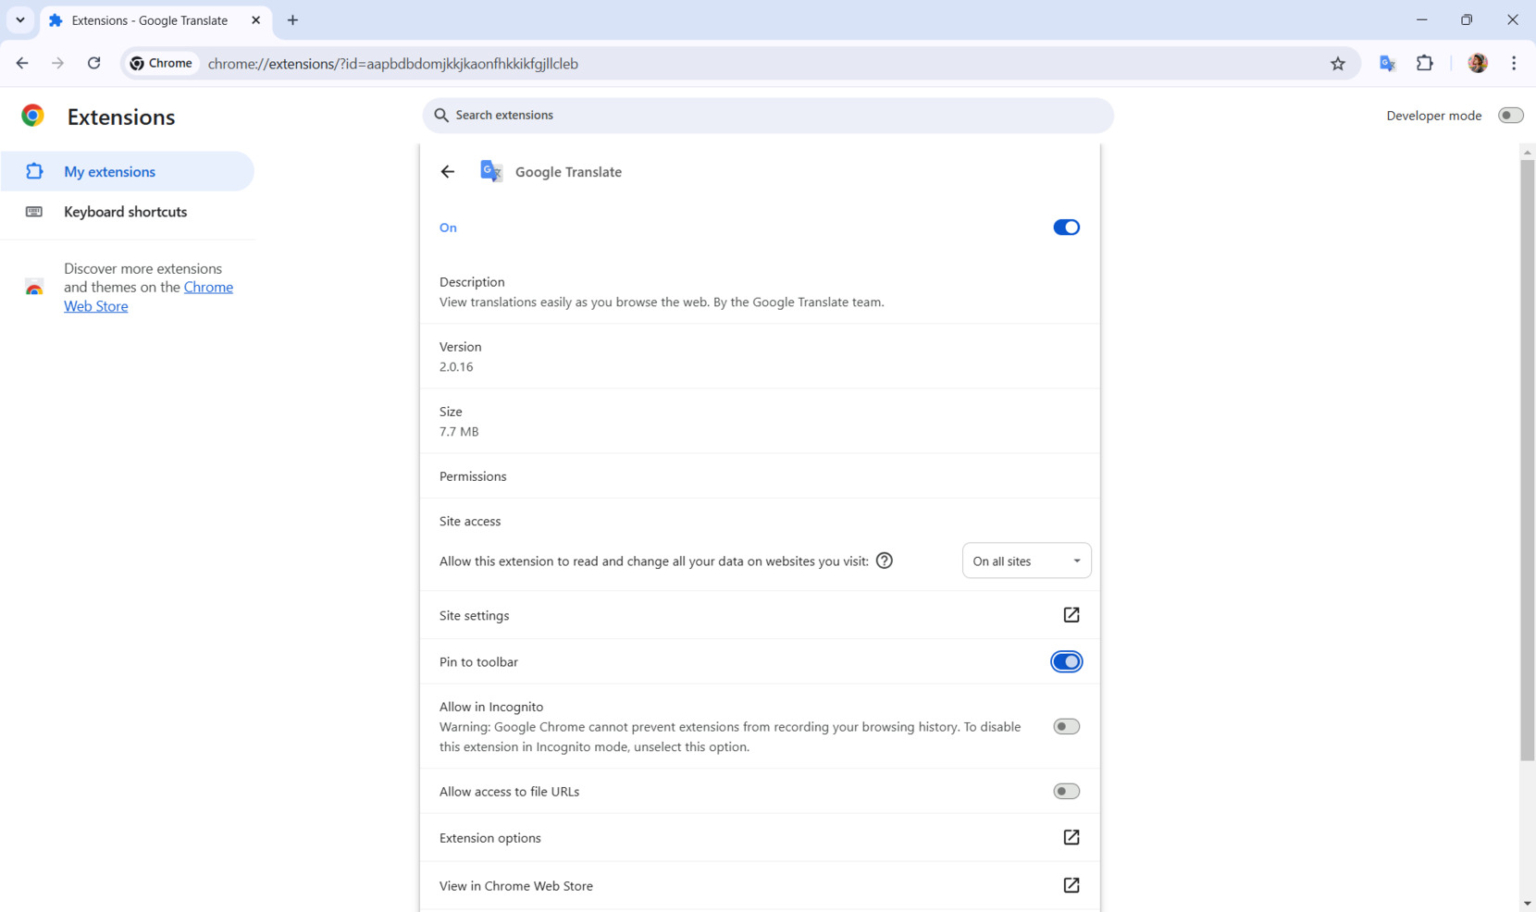The width and height of the screenshot is (1536, 912).
Task: Open the Chrome three-dot menu
Action: 1514,63
